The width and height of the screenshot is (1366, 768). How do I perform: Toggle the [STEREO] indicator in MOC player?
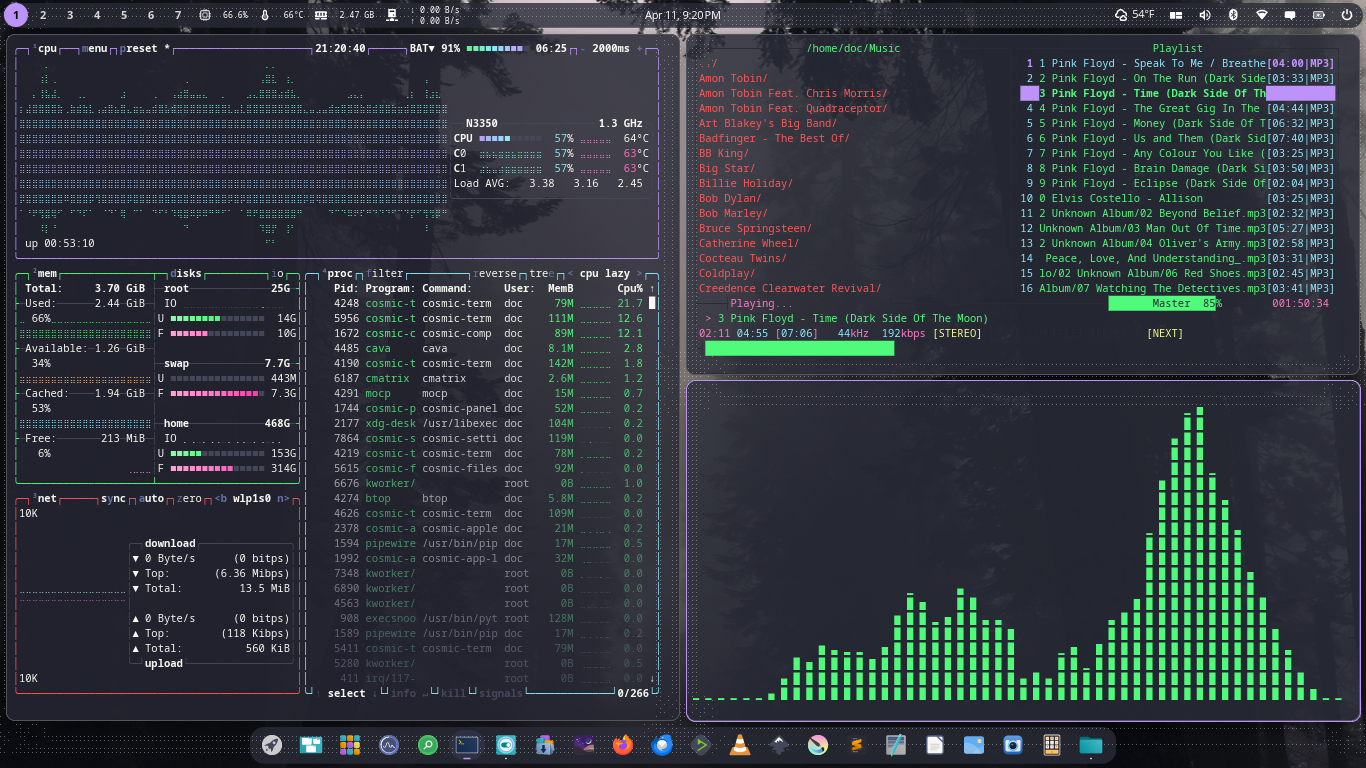coord(958,333)
